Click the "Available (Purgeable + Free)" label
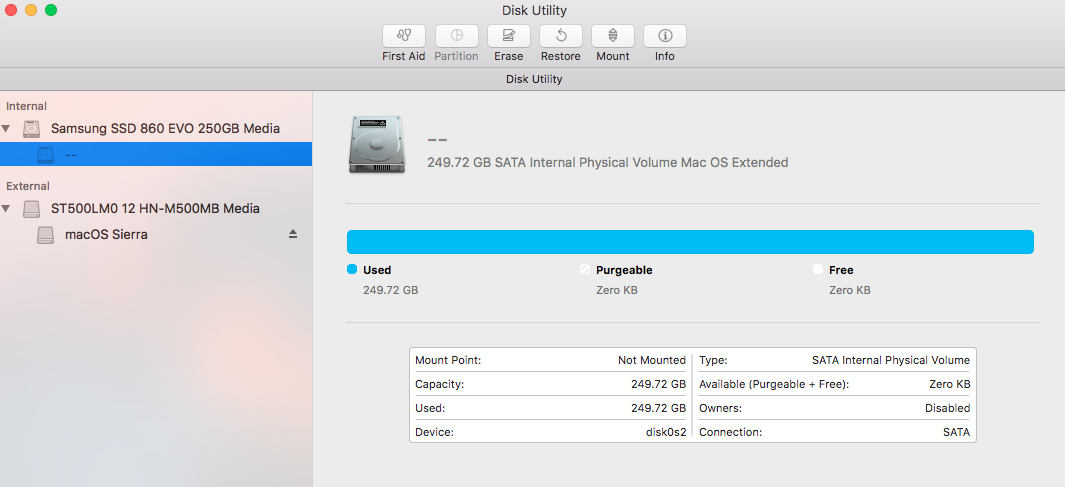This screenshot has height=487, width=1065. pyautogui.click(x=774, y=384)
